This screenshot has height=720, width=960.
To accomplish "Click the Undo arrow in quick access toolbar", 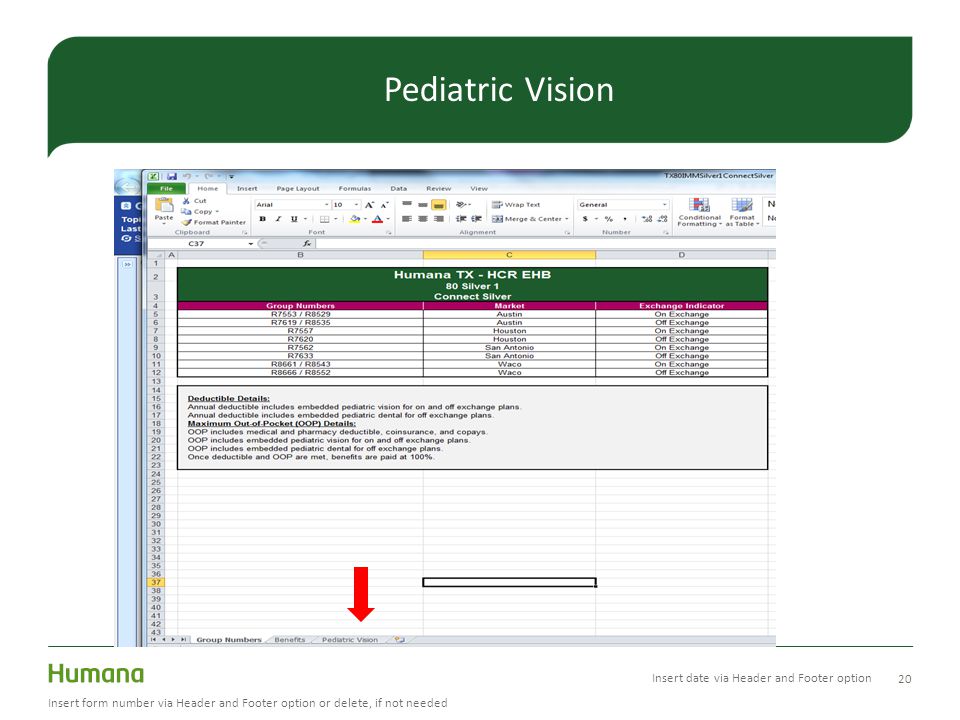I will click(x=187, y=176).
